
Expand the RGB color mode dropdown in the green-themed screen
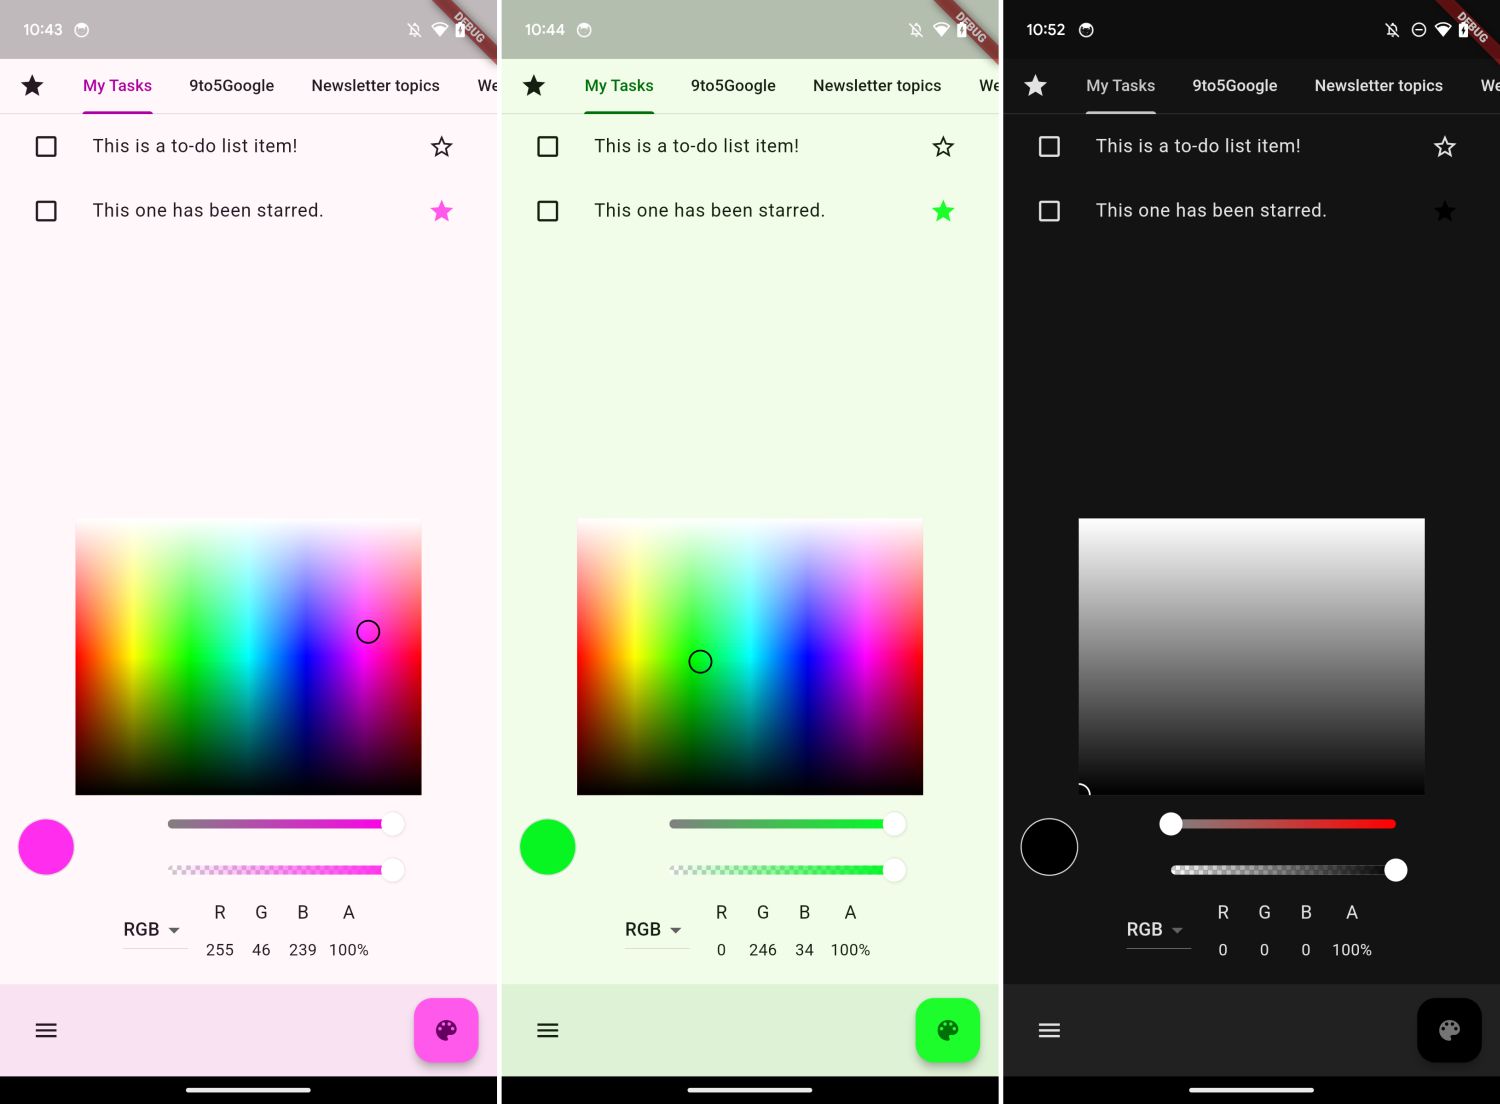(x=654, y=930)
